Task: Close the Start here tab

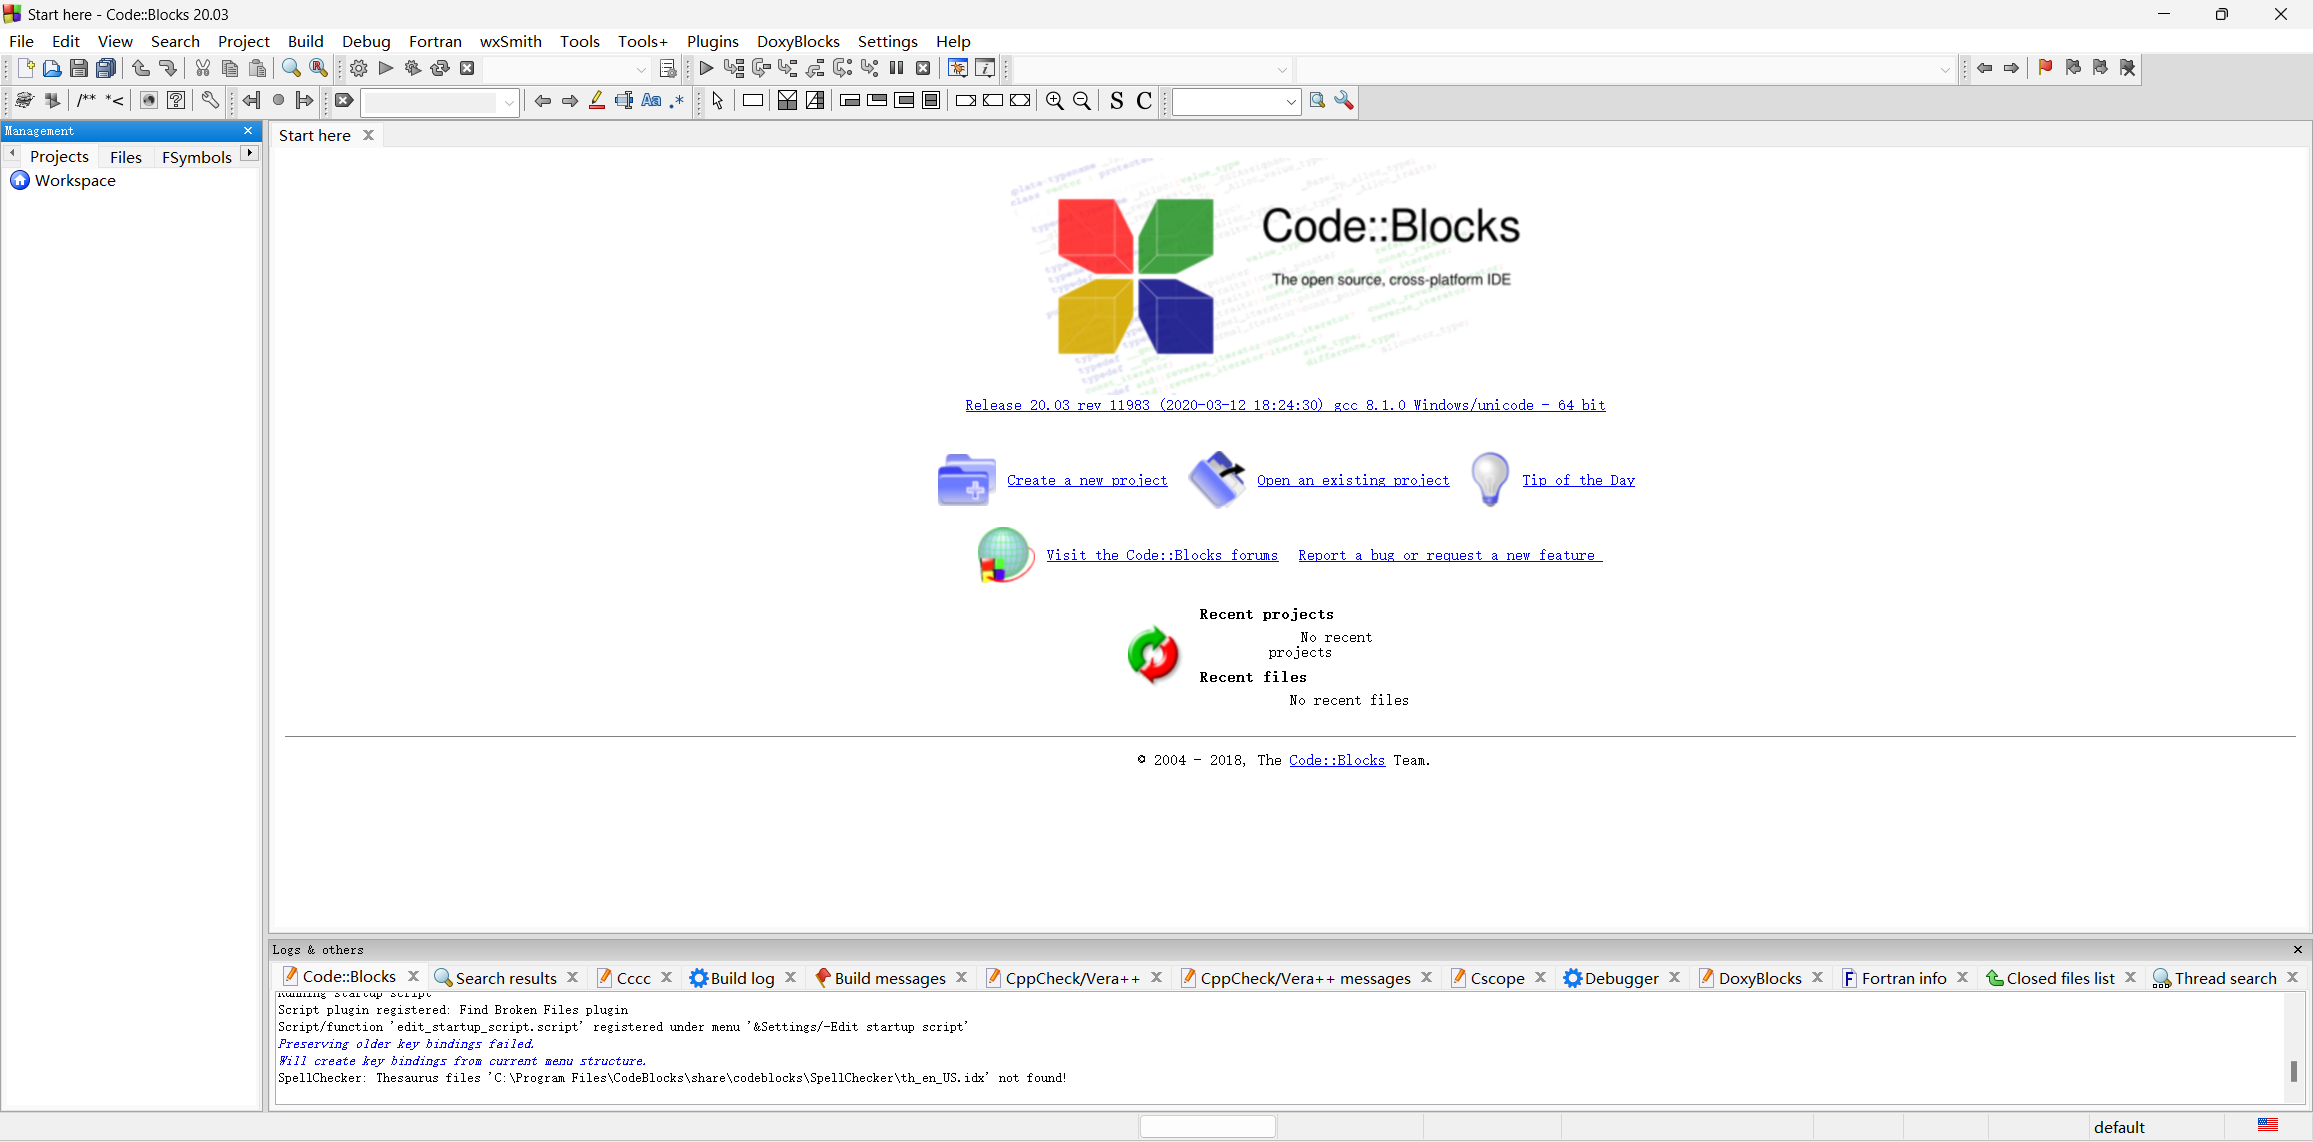Action: (x=368, y=135)
